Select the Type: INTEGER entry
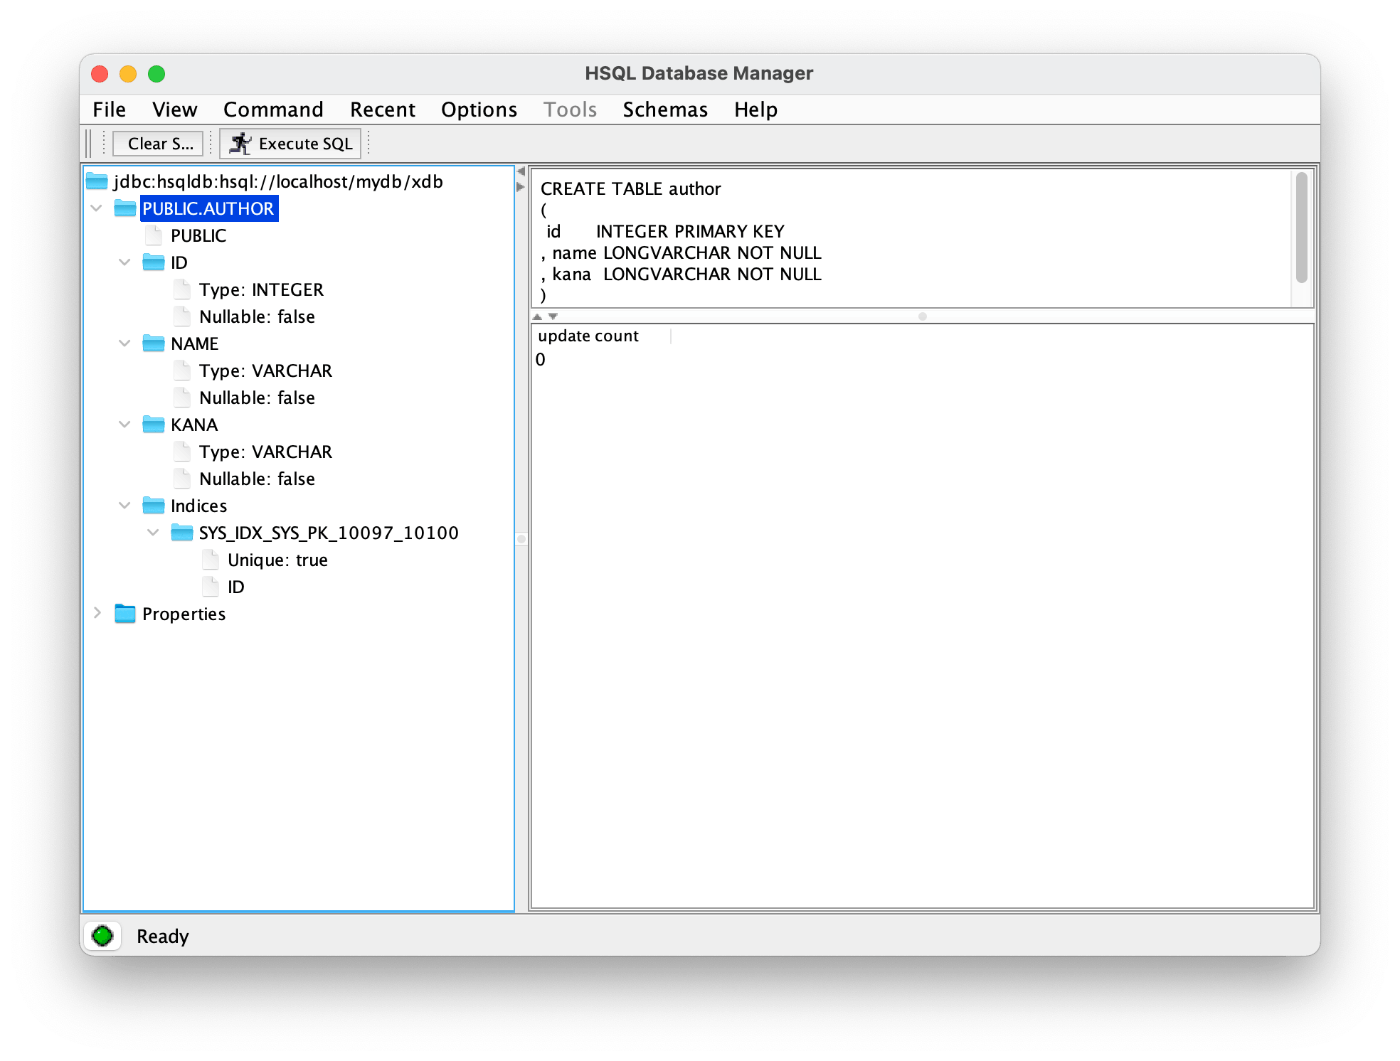Viewport: 1400px width, 1061px height. 261,289
